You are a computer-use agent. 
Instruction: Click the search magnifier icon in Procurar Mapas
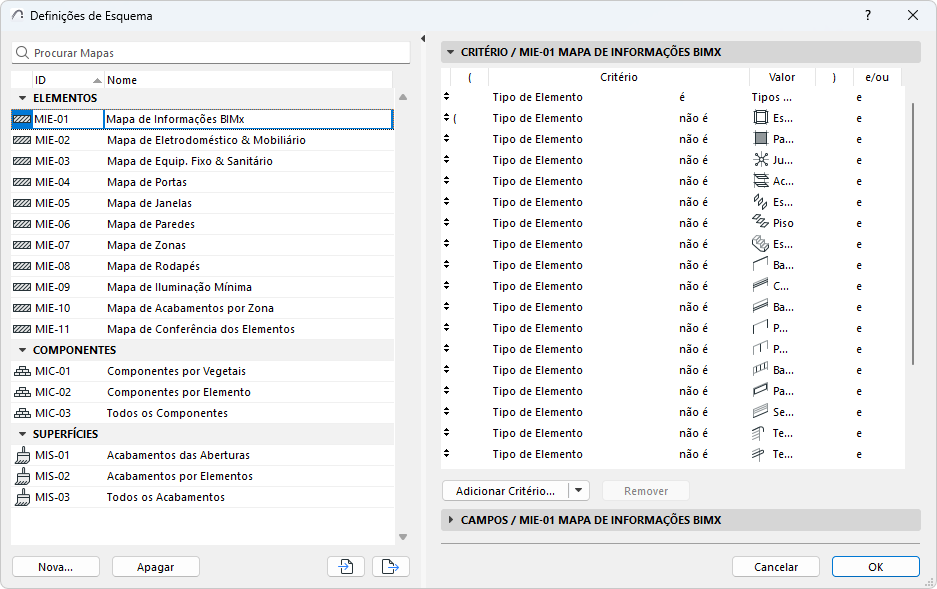(x=22, y=53)
